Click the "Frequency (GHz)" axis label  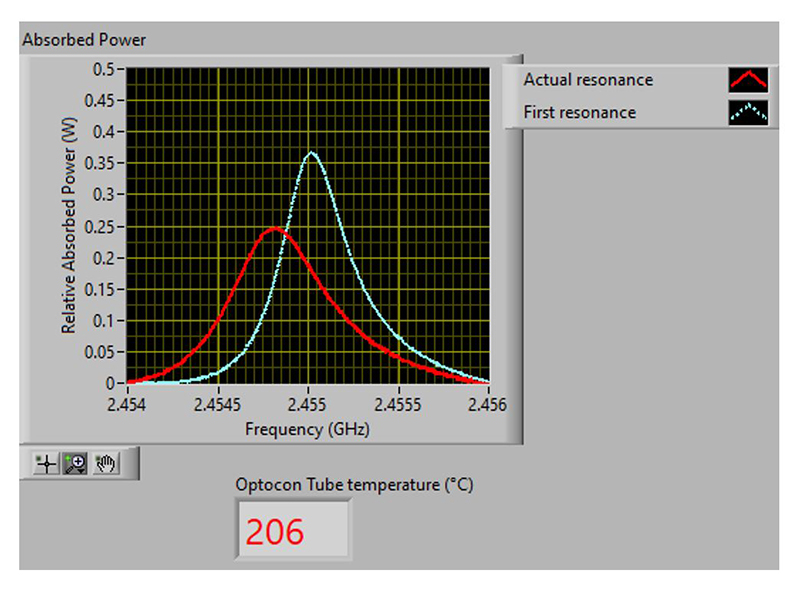[307, 428]
